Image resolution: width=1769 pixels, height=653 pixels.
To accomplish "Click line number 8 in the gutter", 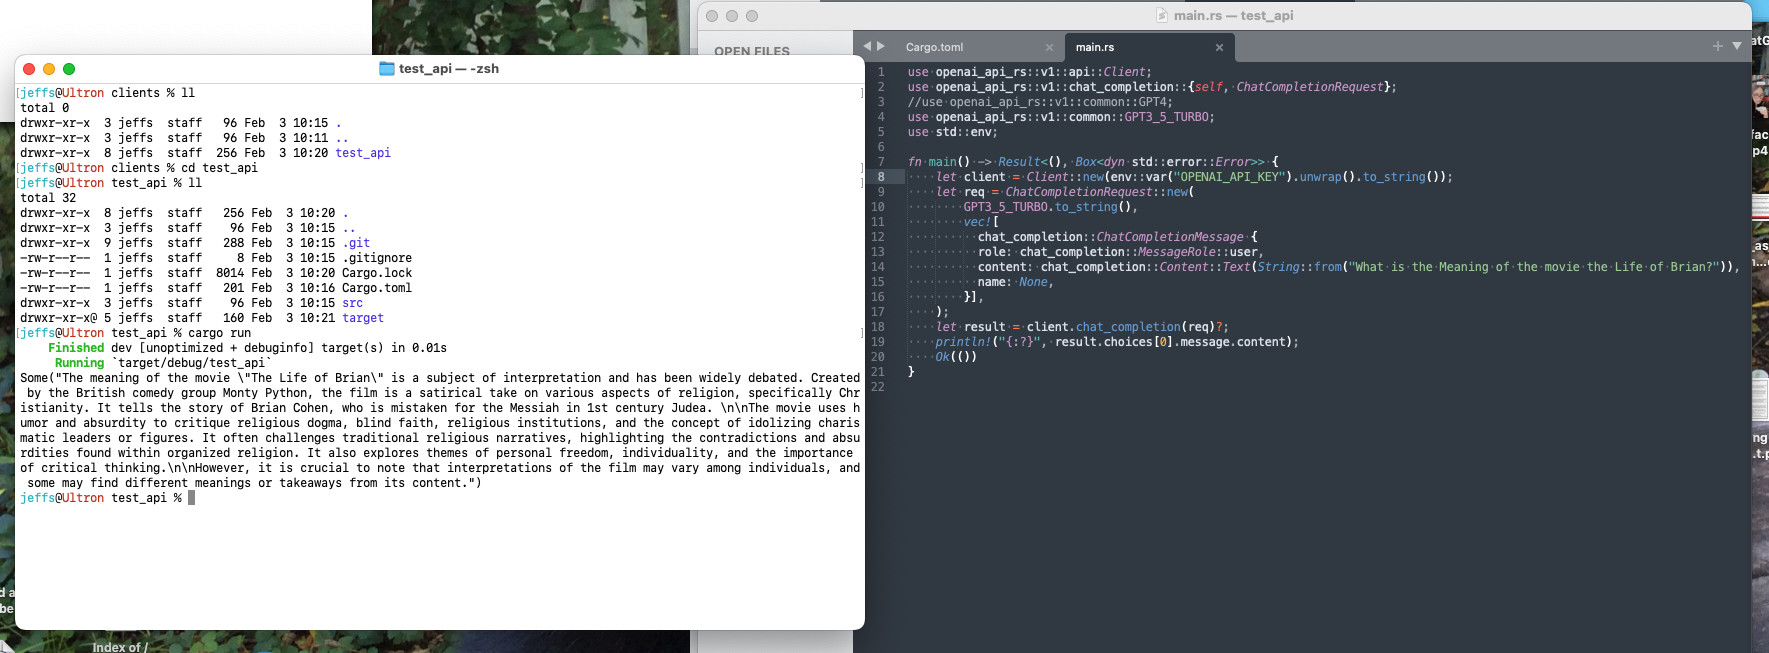I will pyautogui.click(x=881, y=177).
